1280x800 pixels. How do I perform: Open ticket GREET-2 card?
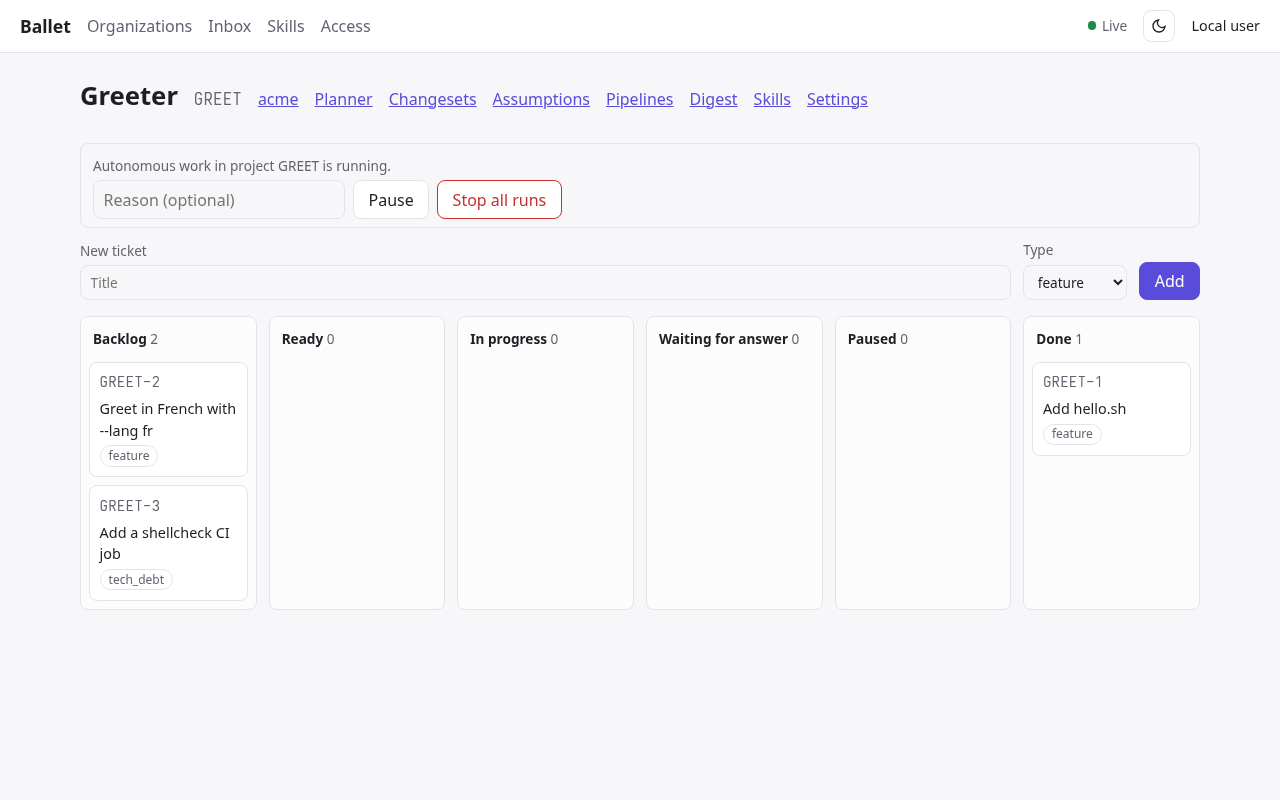coord(168,419)
